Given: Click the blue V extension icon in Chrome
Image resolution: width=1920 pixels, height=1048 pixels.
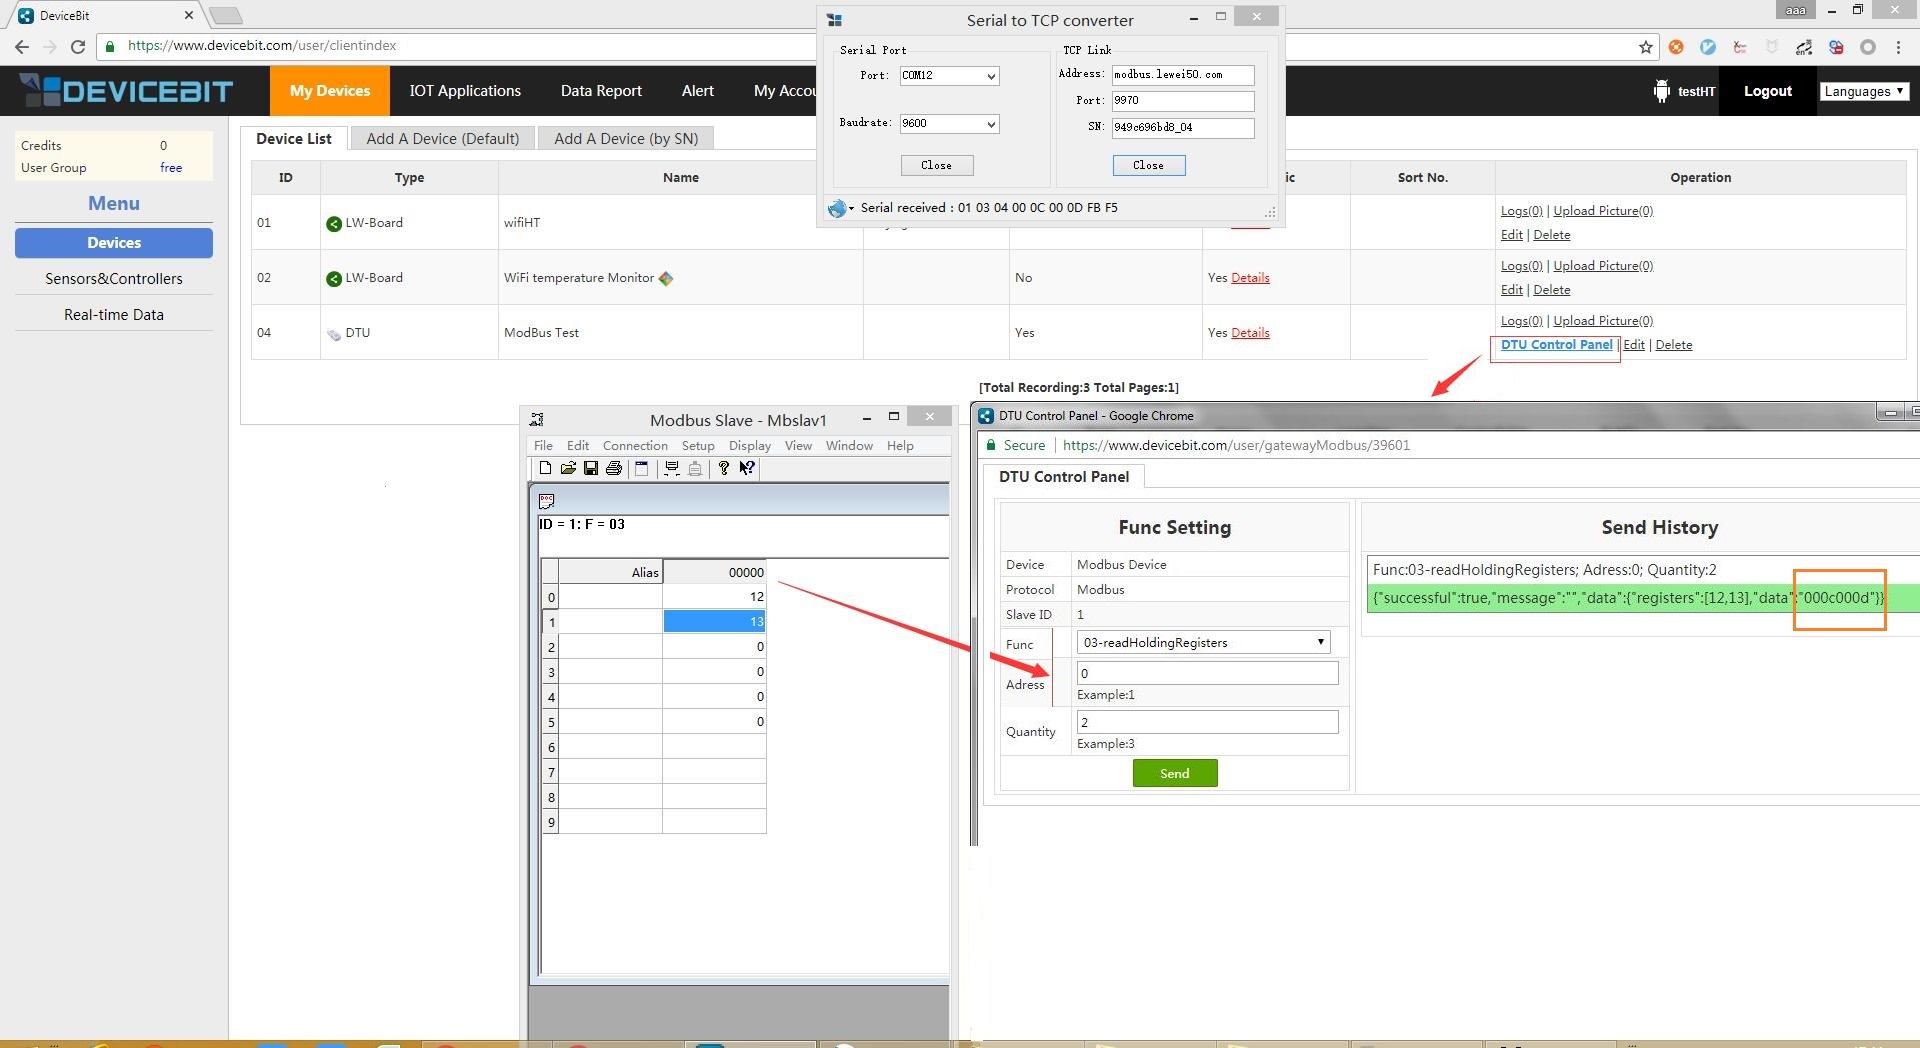Looking at the screenshot, I should coord(1708,46).
